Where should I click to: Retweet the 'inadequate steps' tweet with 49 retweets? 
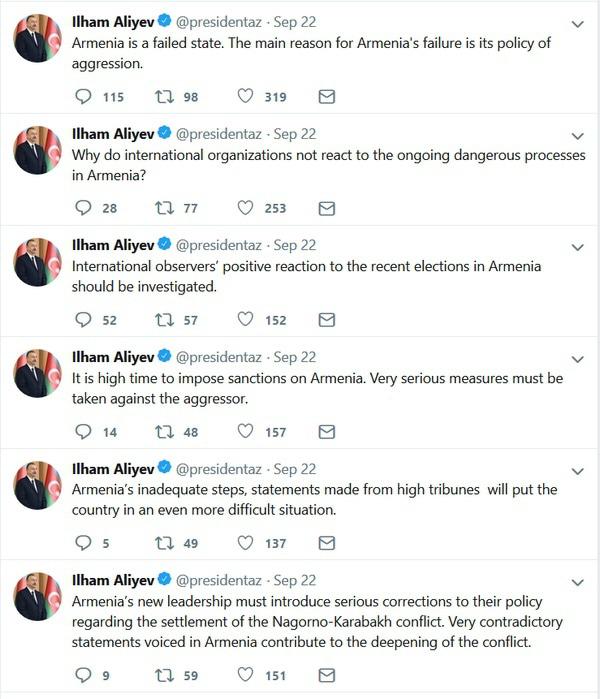click(x=163, y=543)
